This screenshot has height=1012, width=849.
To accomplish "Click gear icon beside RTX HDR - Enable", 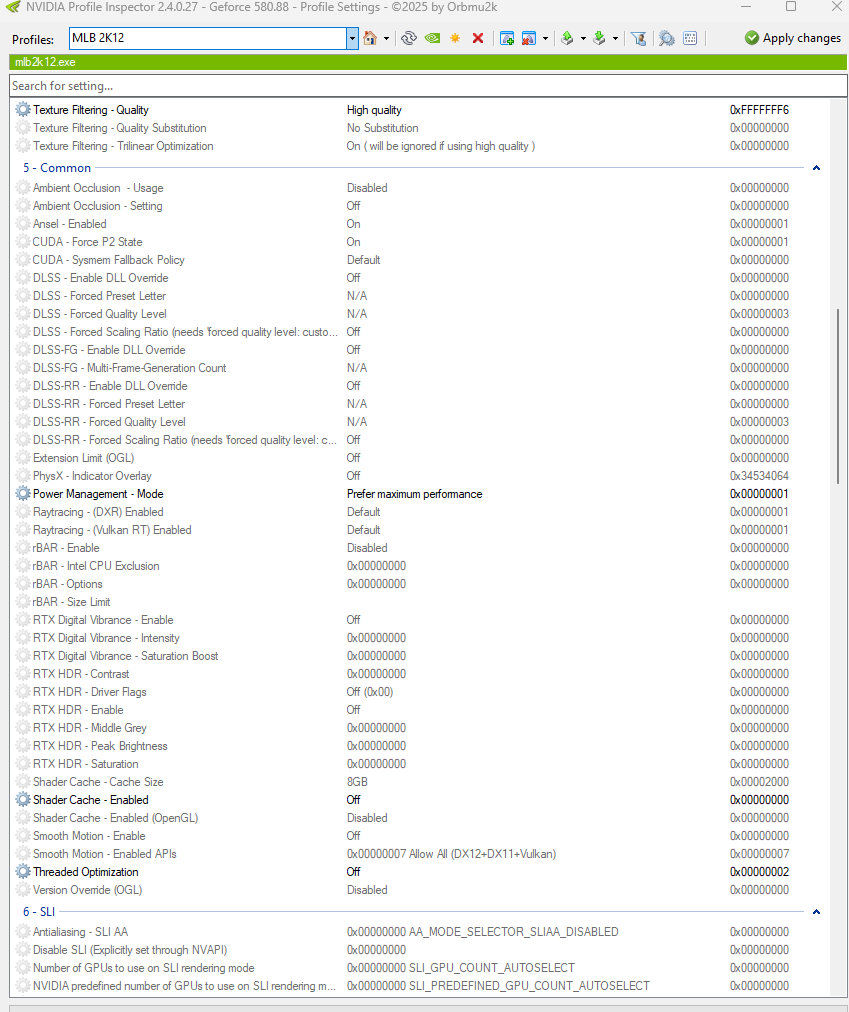I will tap(23, 710).
